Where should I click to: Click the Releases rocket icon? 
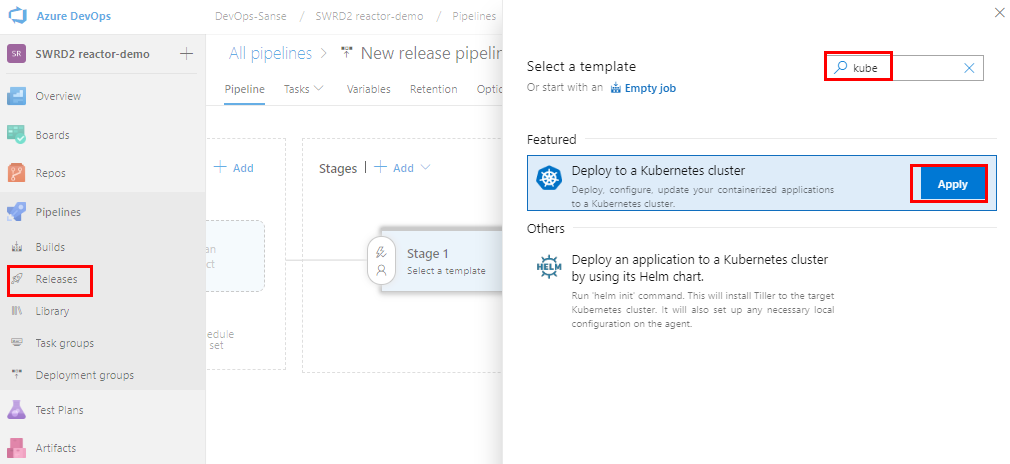(17, 279)
